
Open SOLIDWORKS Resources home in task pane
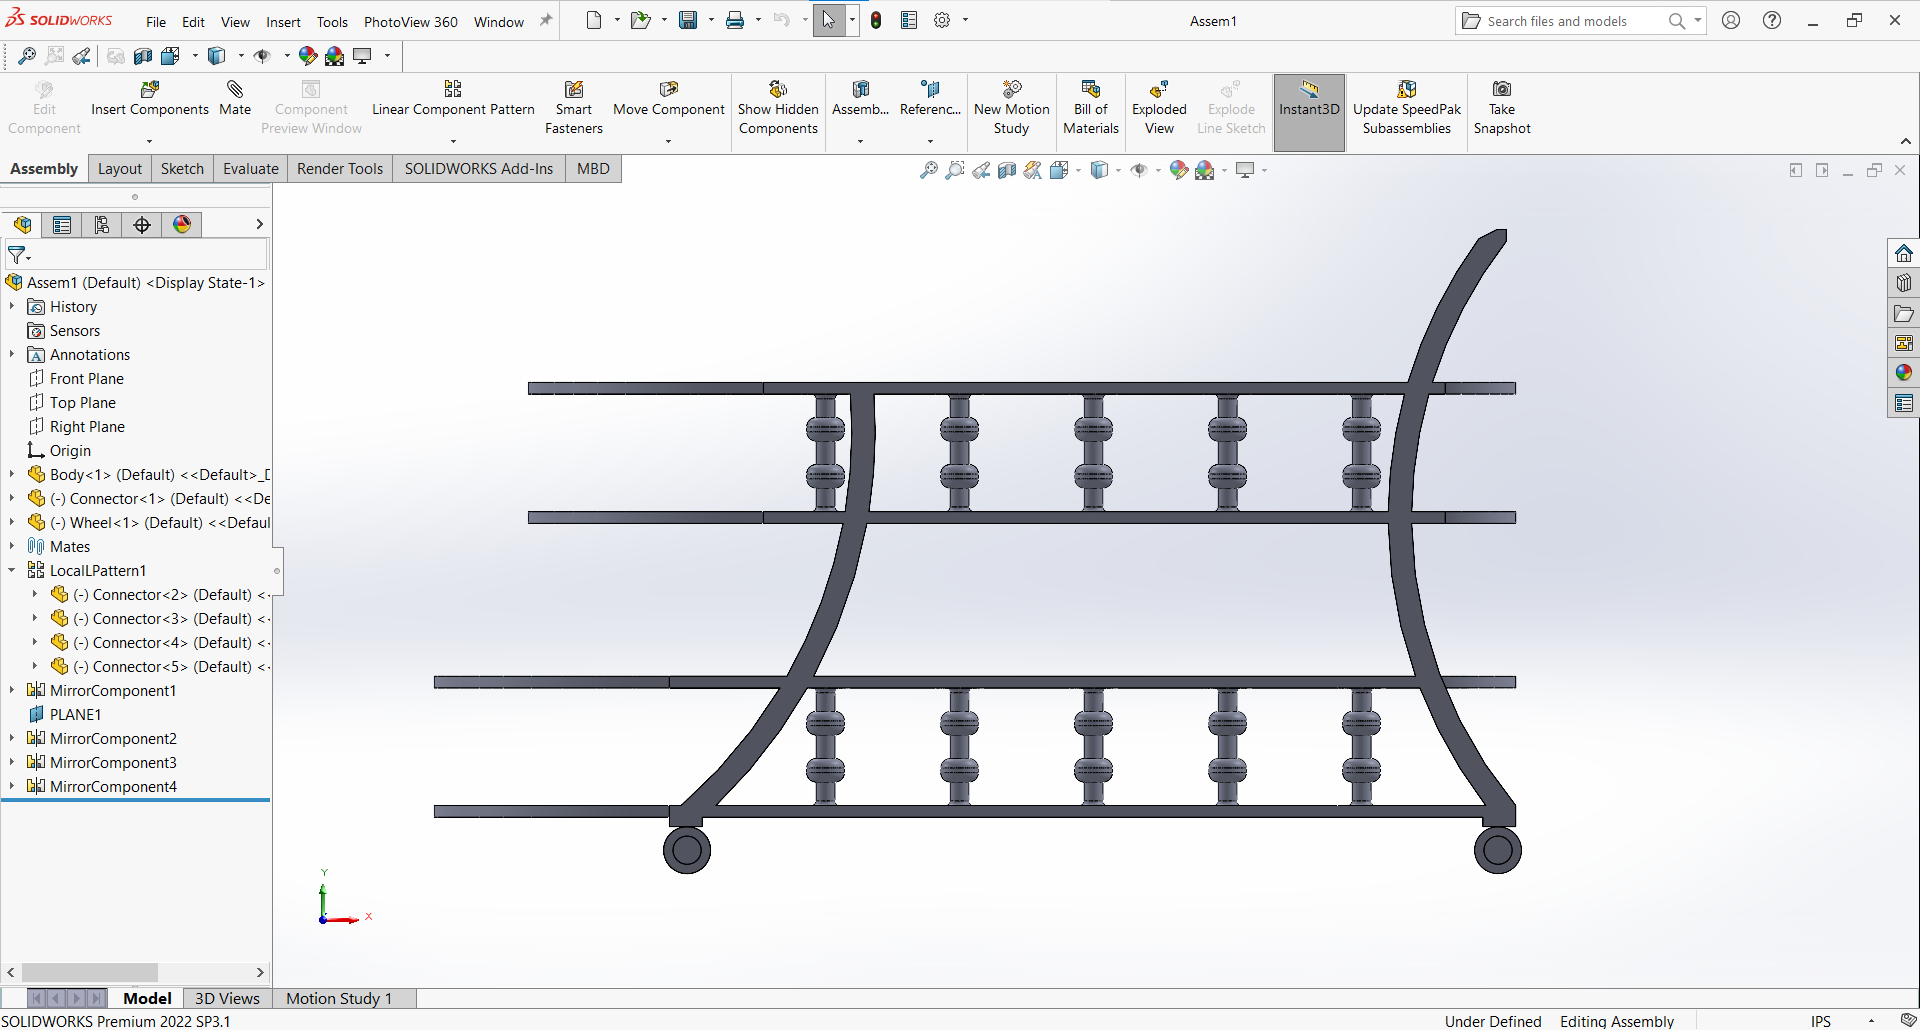pos(1904,253)
